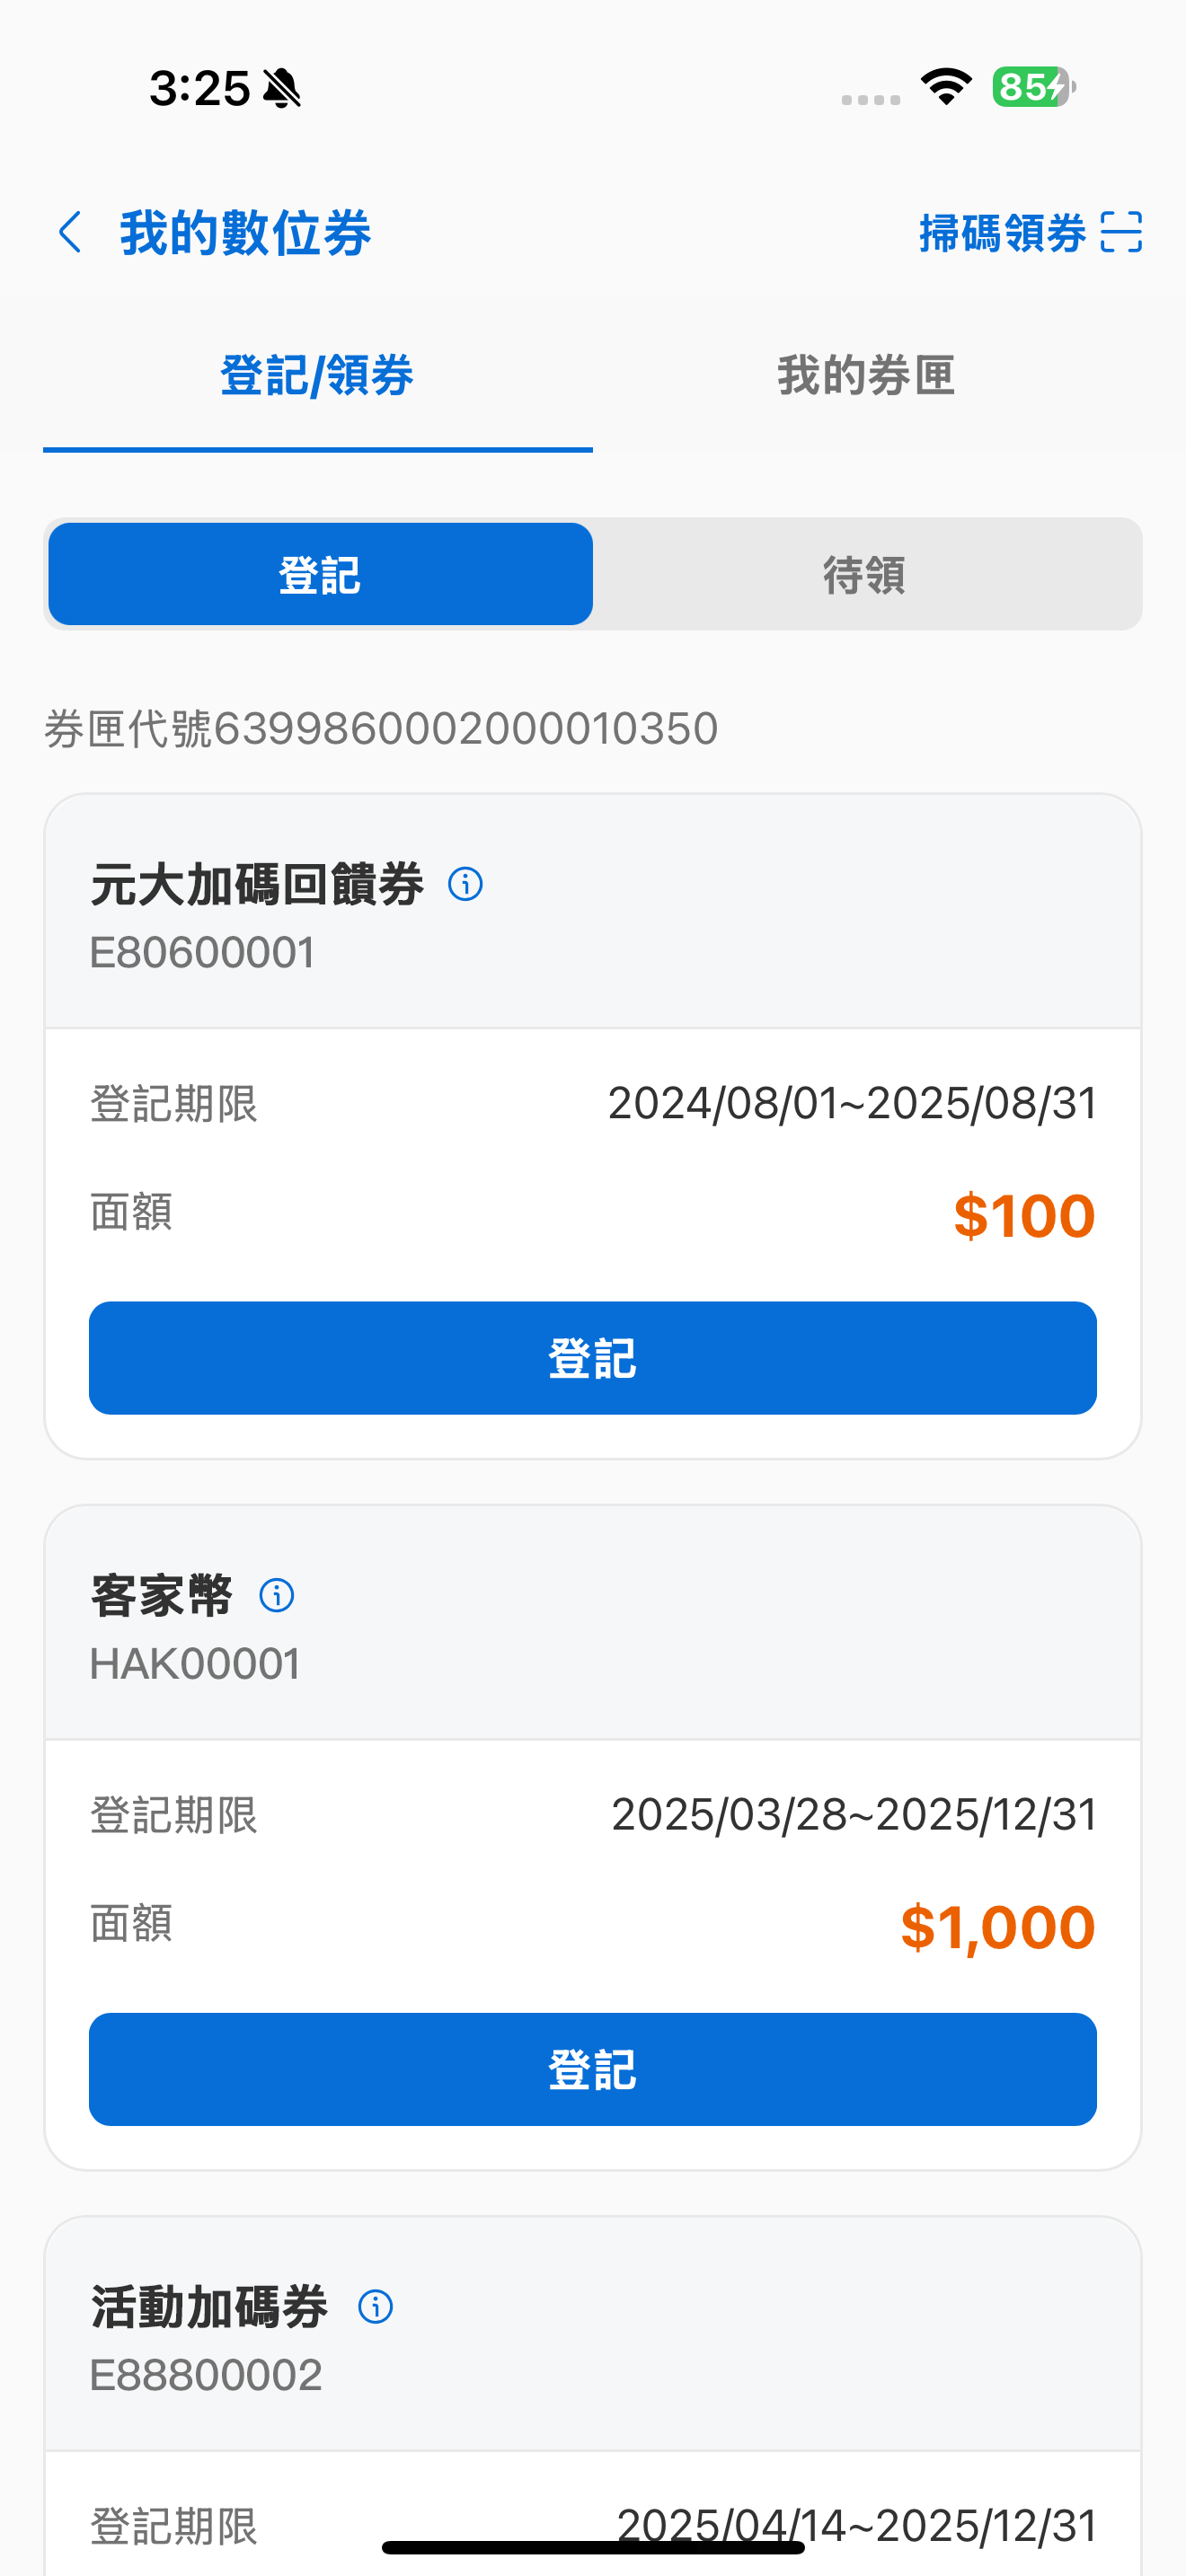Viewport: 1186px width, 2576px height.
Task: Tap the scan QR code icon
Action: pyautogui.click(x=1120, y=233)
